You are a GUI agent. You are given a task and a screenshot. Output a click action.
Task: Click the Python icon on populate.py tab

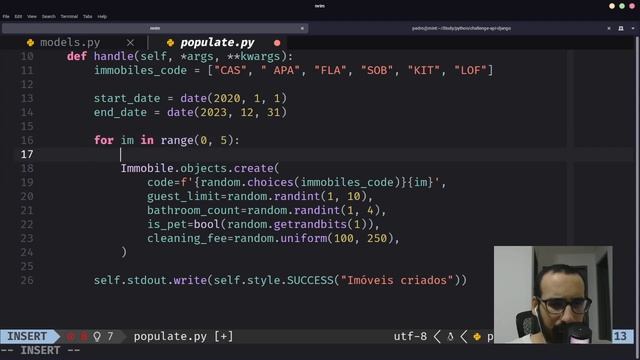tap(170, 42)
